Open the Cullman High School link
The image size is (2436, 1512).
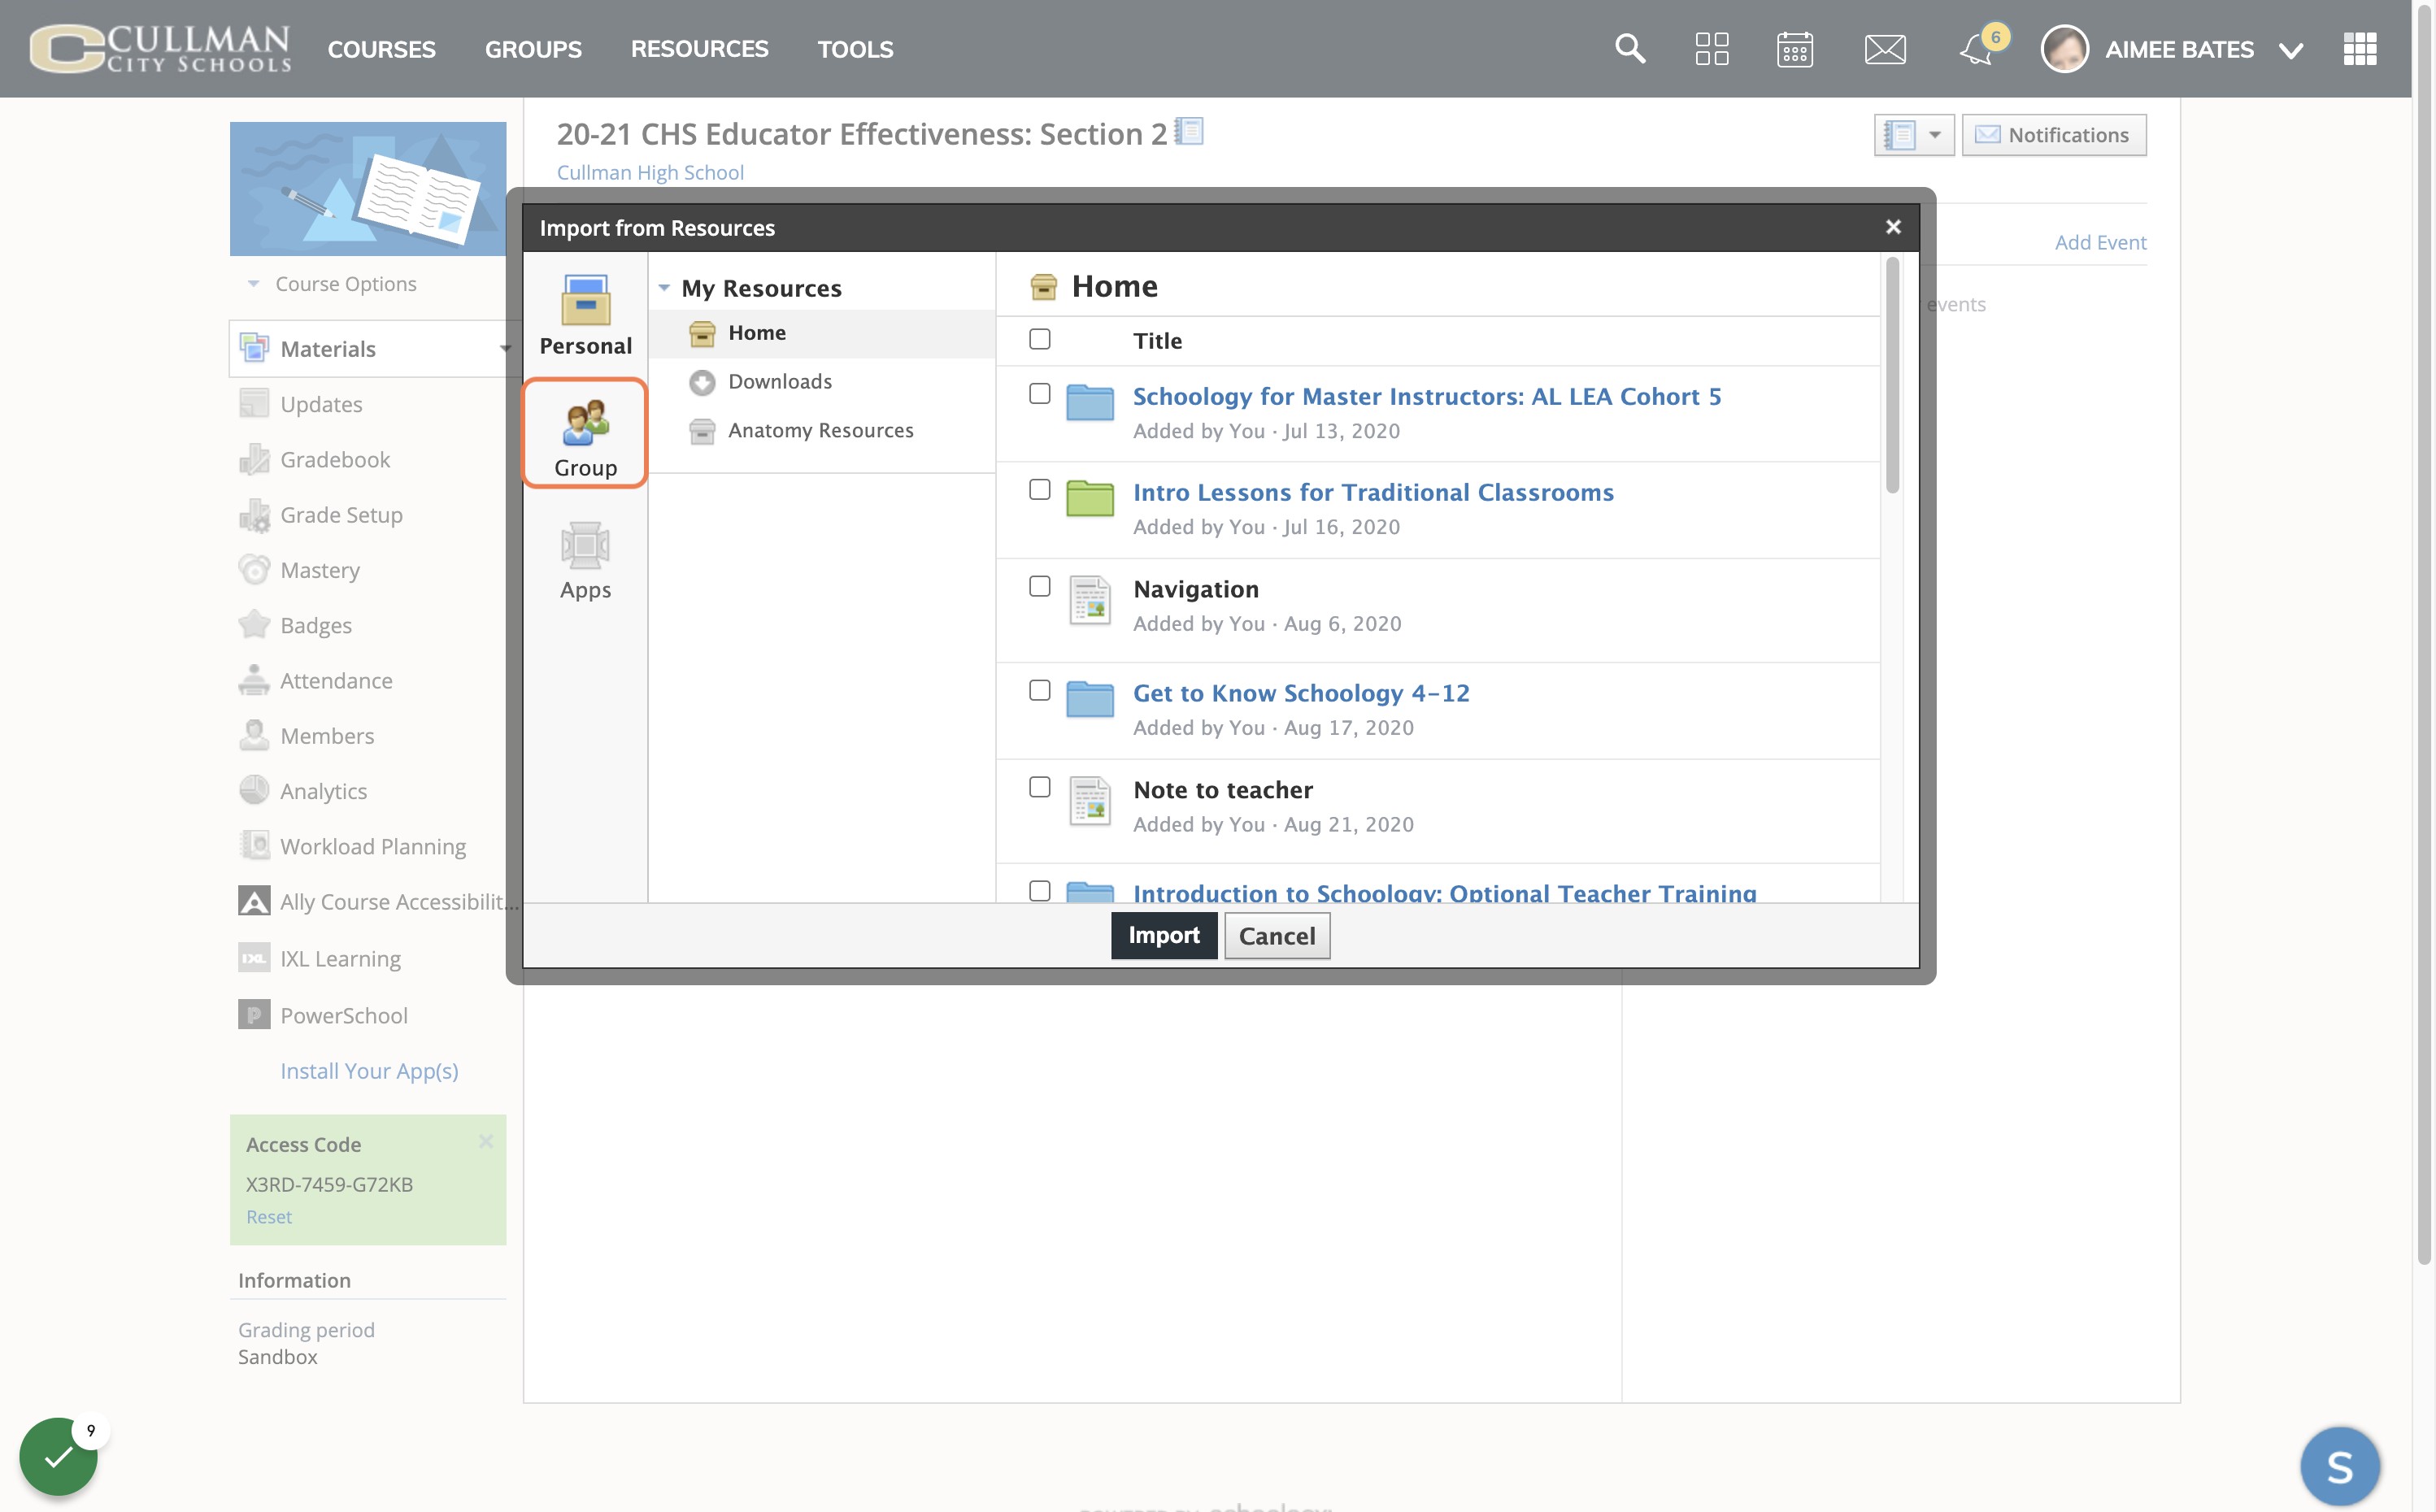650,172
